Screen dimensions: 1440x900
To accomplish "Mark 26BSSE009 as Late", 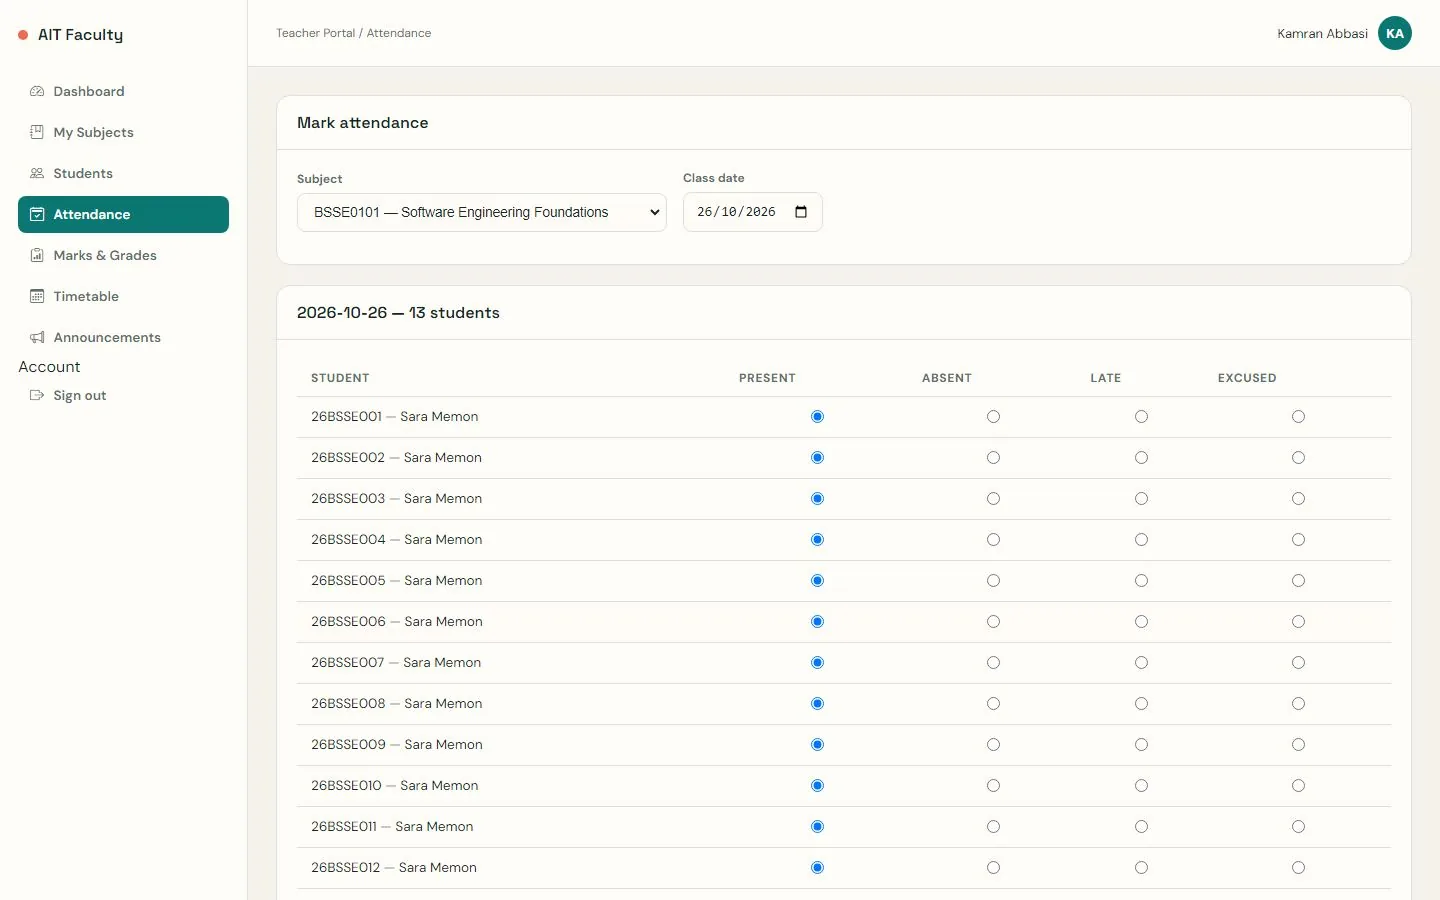I will tap(1141, 745).
